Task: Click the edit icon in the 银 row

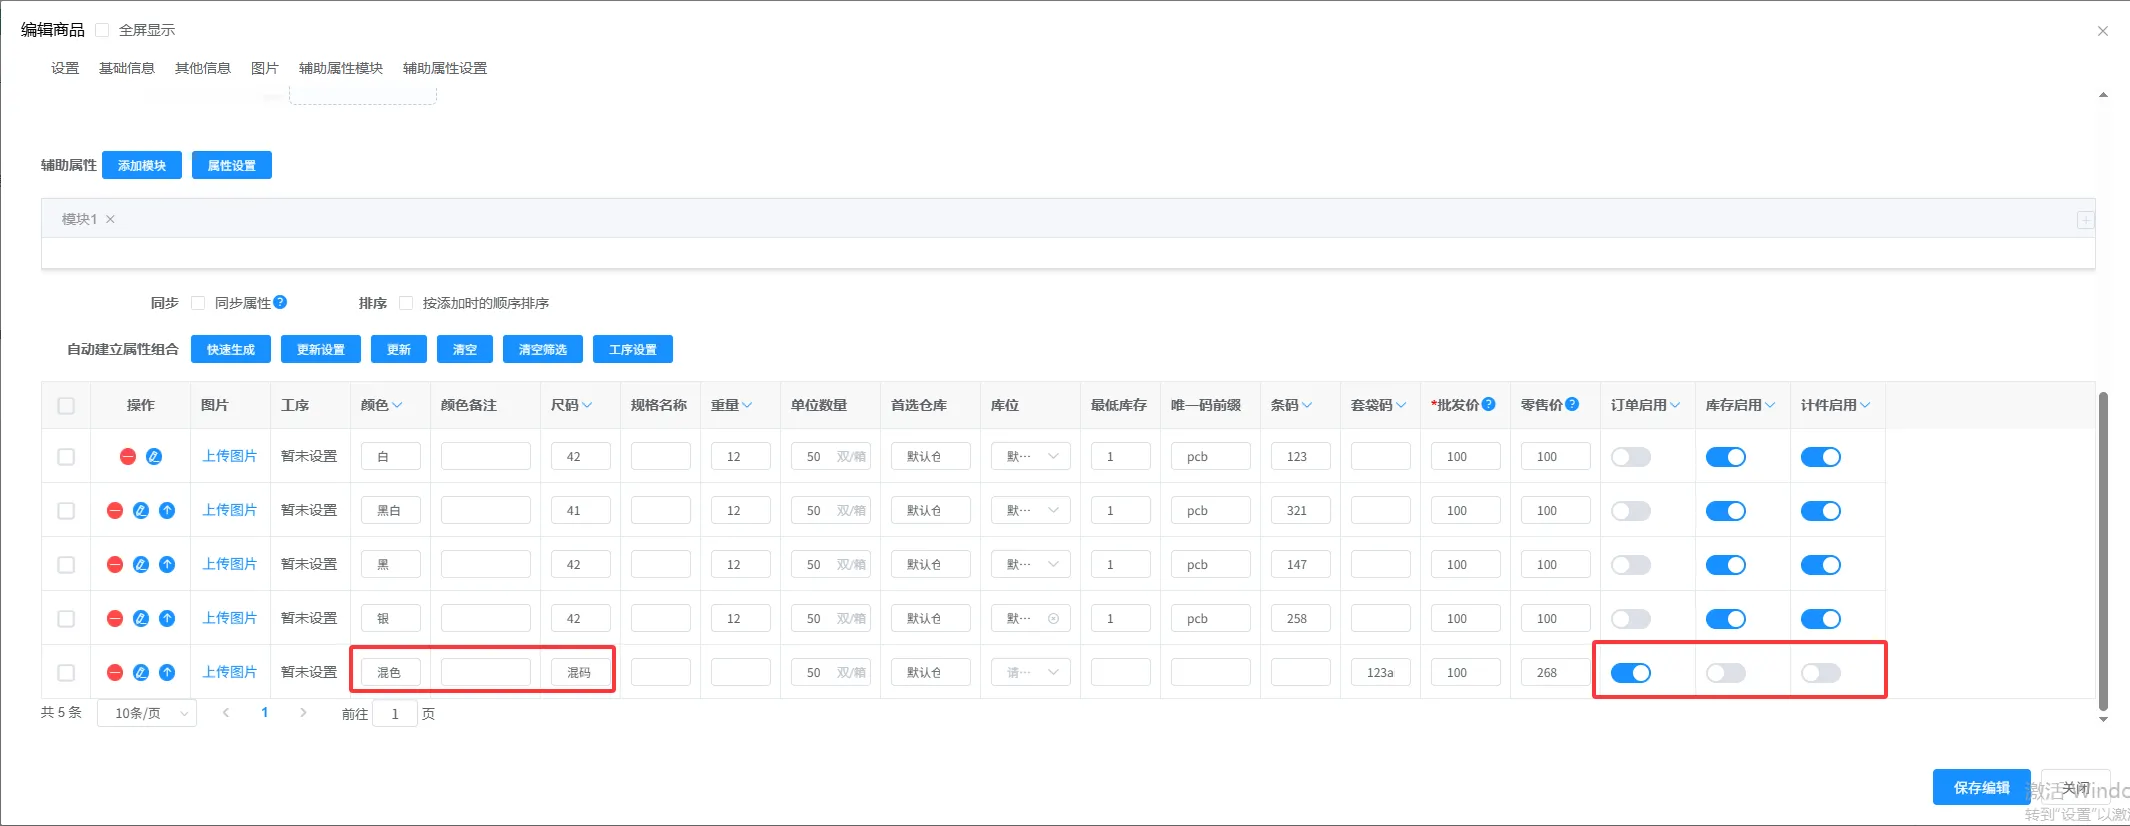Action: pyautogui.click(x=141, y=619)
